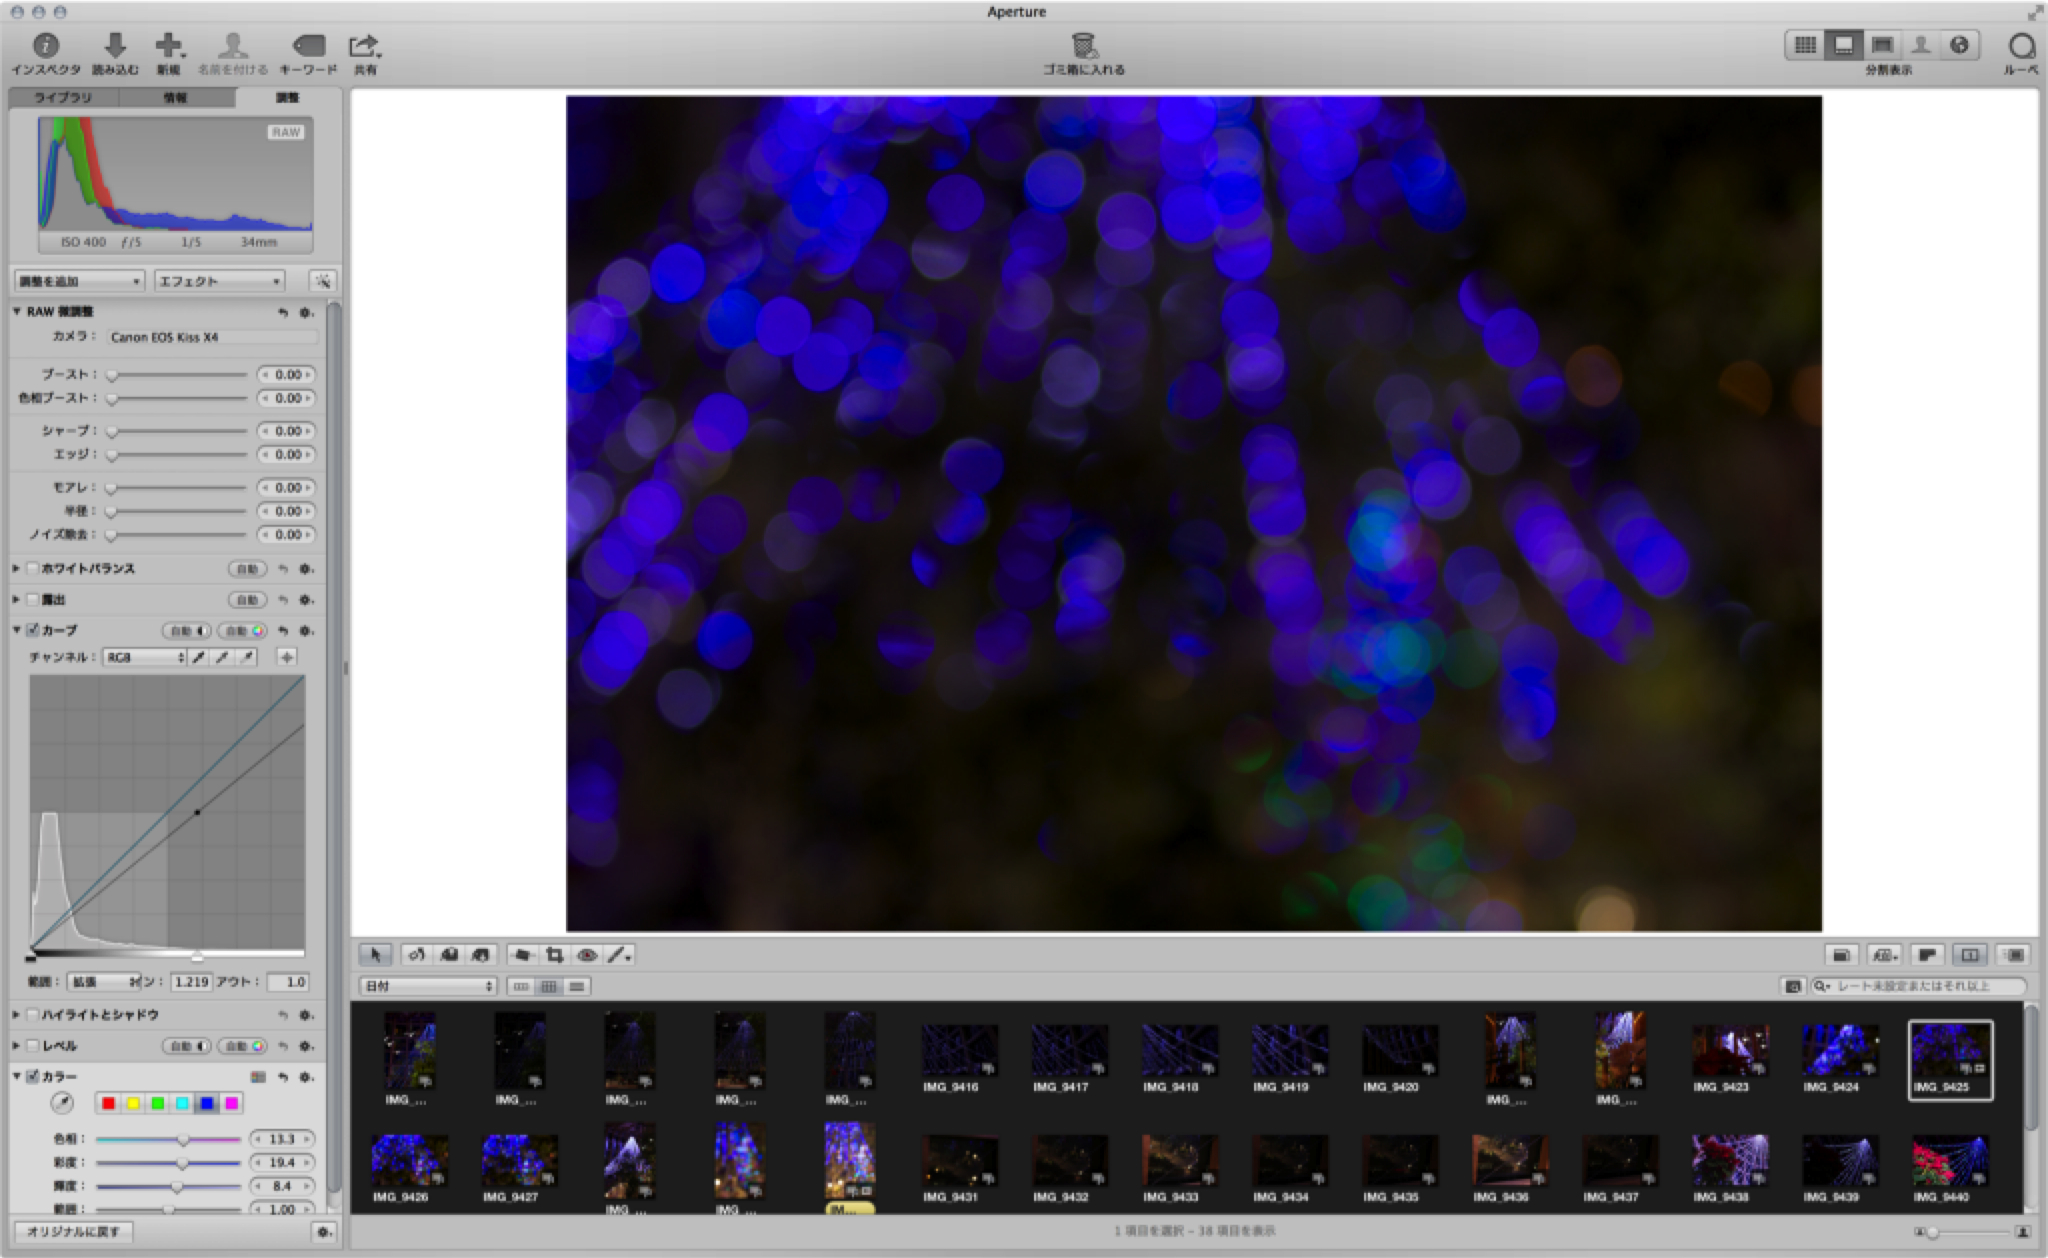Image resolution: width=2048 pixels, height=1258 pixels.
Task: Expand the Highlights & Shadows (ハイライトとシャドウ) section
Action: [x=16, y=1014]
